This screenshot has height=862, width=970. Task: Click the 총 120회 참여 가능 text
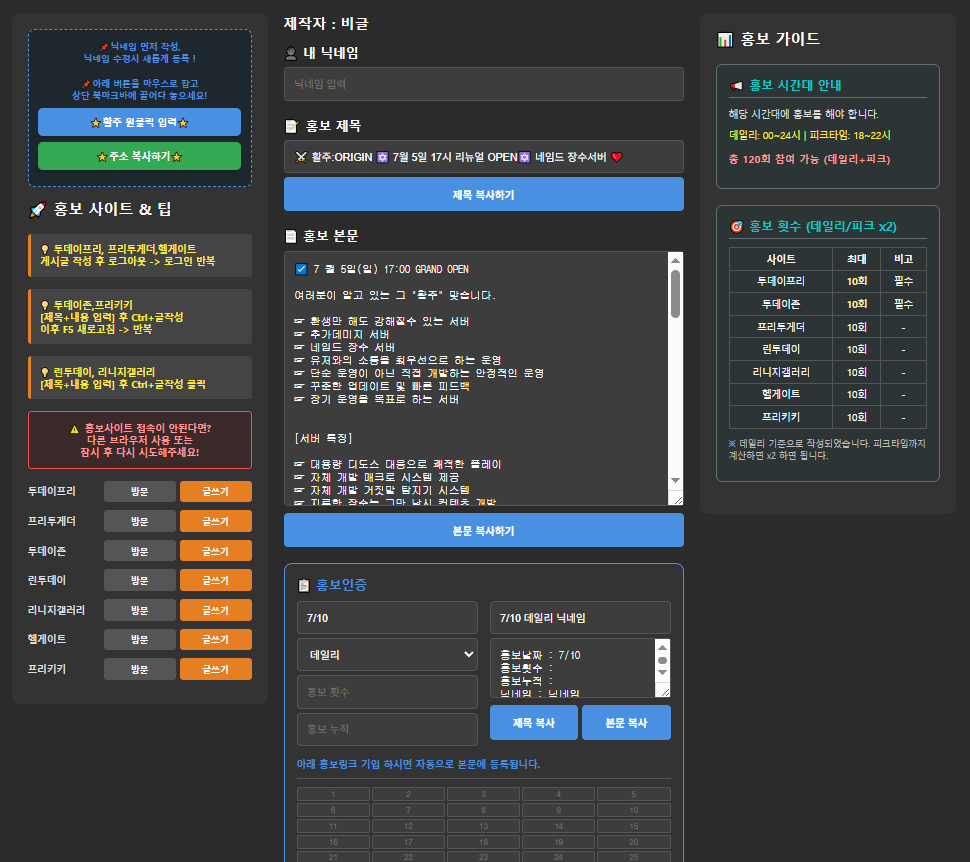point(809,159)
